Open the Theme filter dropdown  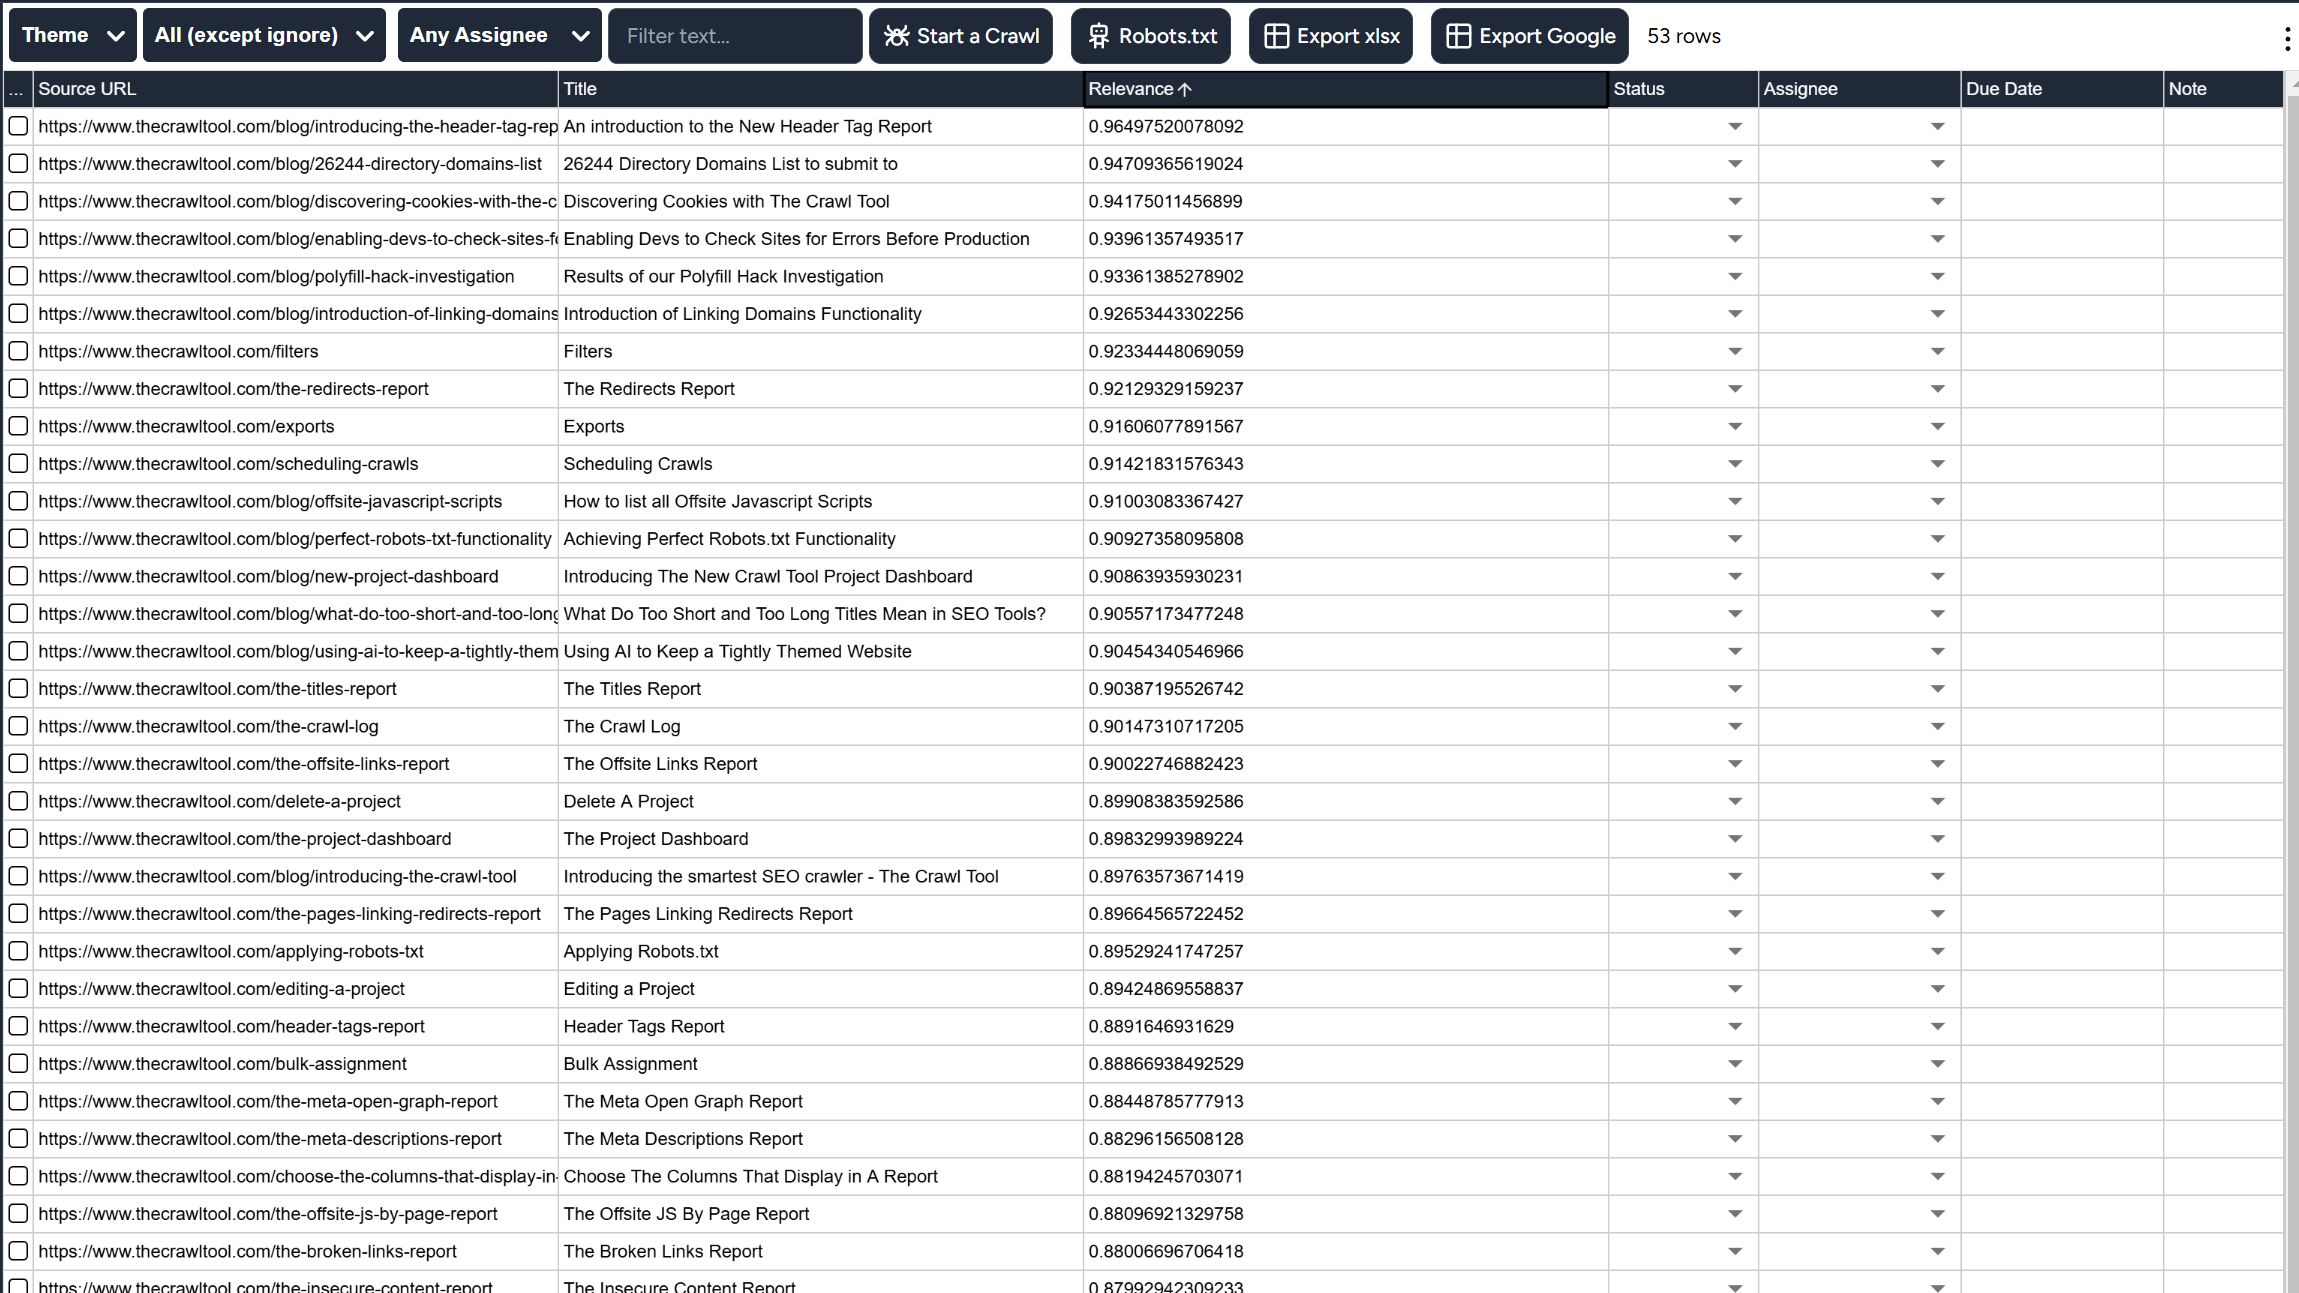[x=69, y=35]
